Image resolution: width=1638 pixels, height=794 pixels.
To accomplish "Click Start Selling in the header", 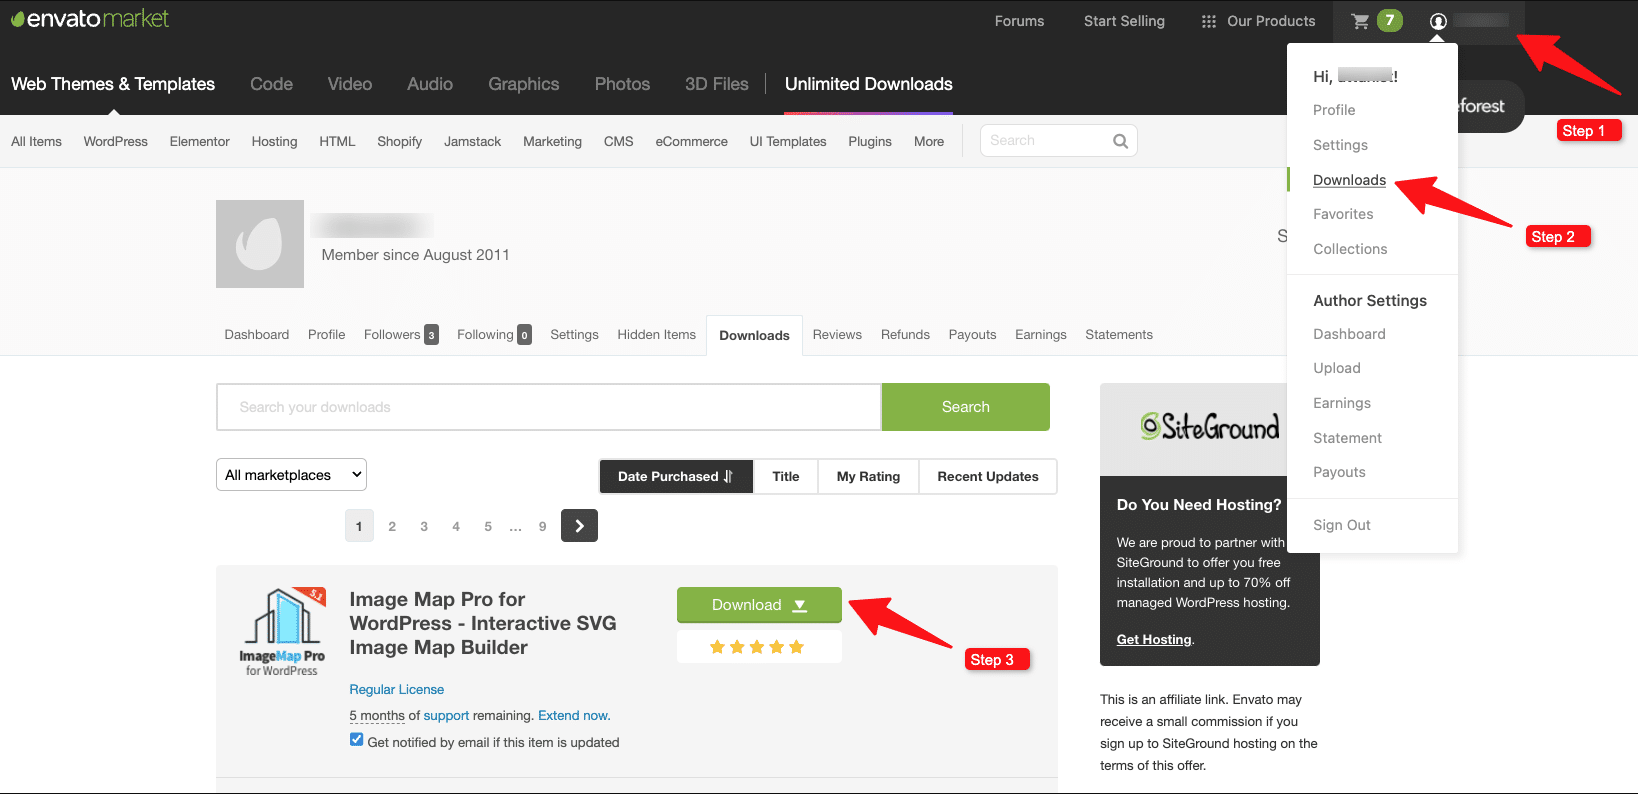I will point(1124,21).
